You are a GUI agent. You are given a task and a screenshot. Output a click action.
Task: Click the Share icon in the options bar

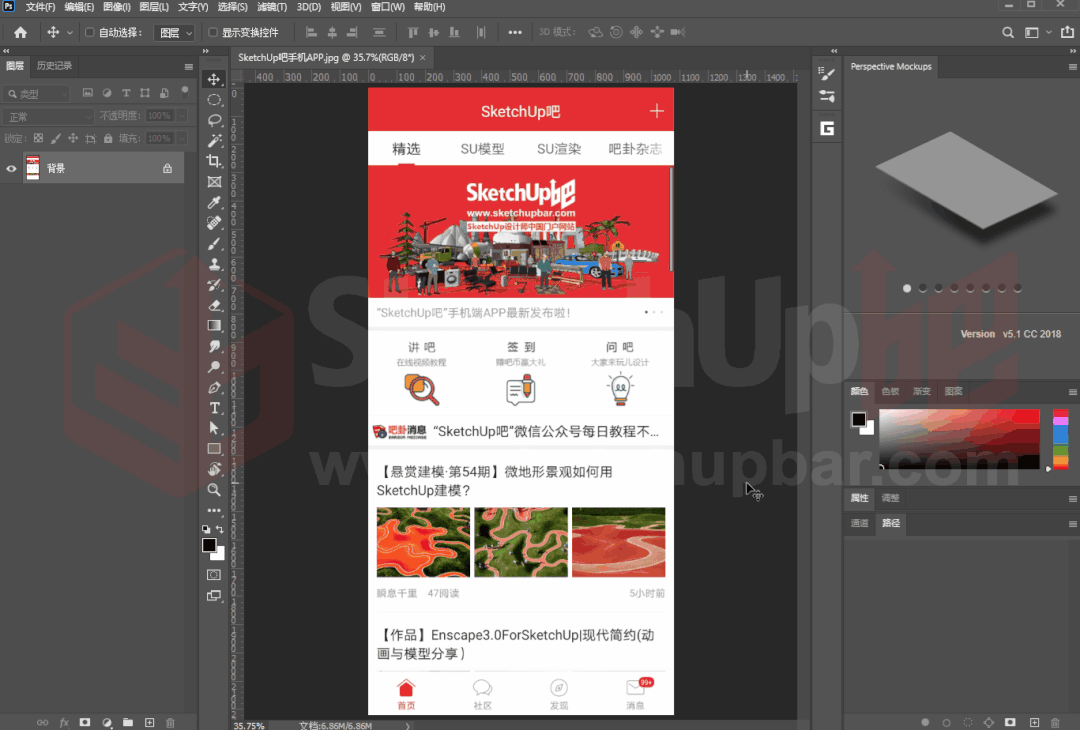(x=1068, y=32)
